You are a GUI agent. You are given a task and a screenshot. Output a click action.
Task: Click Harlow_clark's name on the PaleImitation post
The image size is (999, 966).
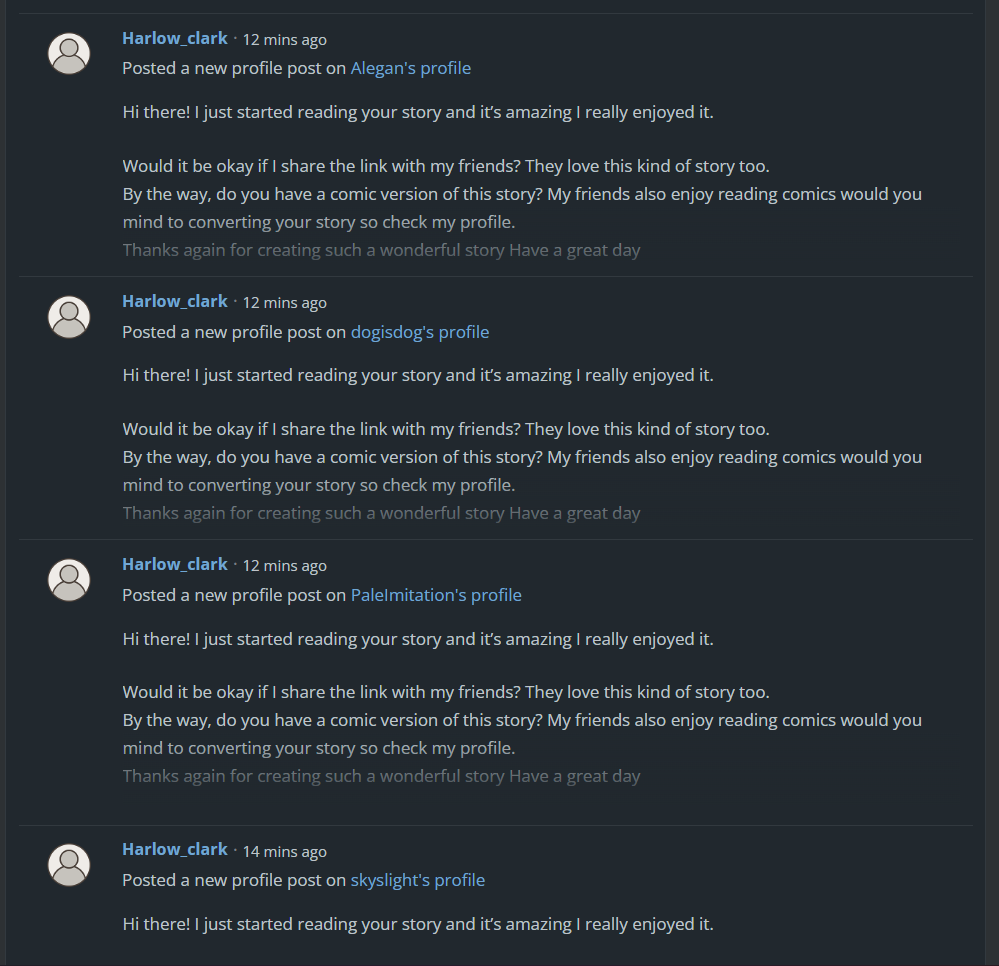click(x=174, y=564)
